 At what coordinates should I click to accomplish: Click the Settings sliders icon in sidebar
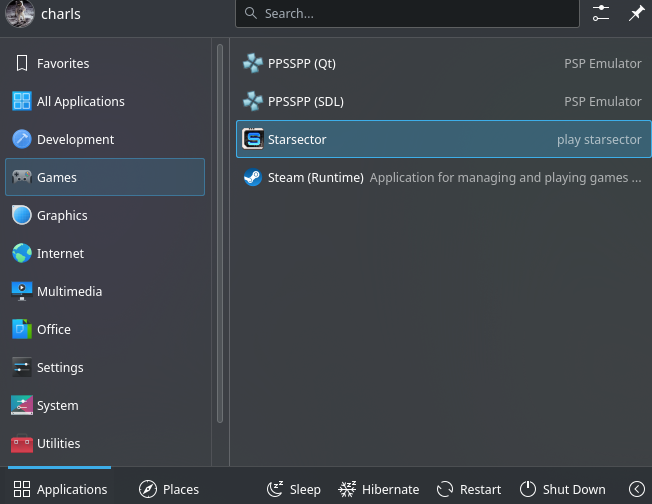pos(22,367)
